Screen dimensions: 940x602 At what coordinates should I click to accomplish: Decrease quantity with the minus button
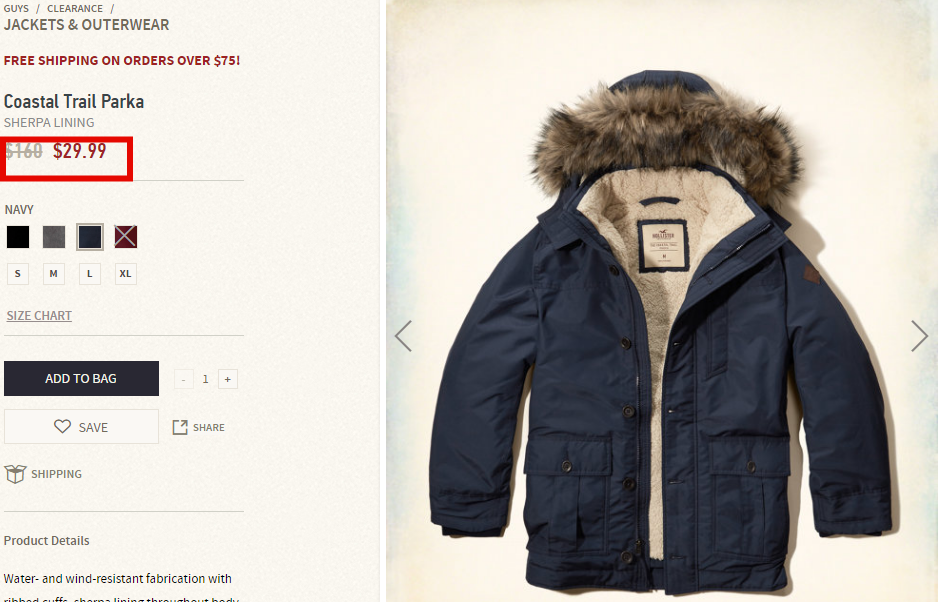tap(183, 379)
